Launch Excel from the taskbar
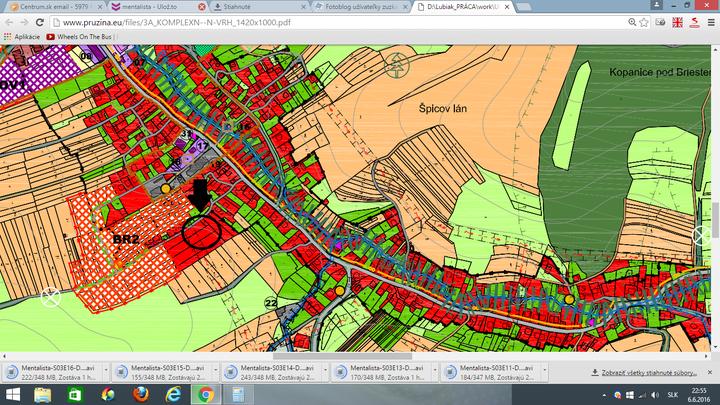 (77, 395)
